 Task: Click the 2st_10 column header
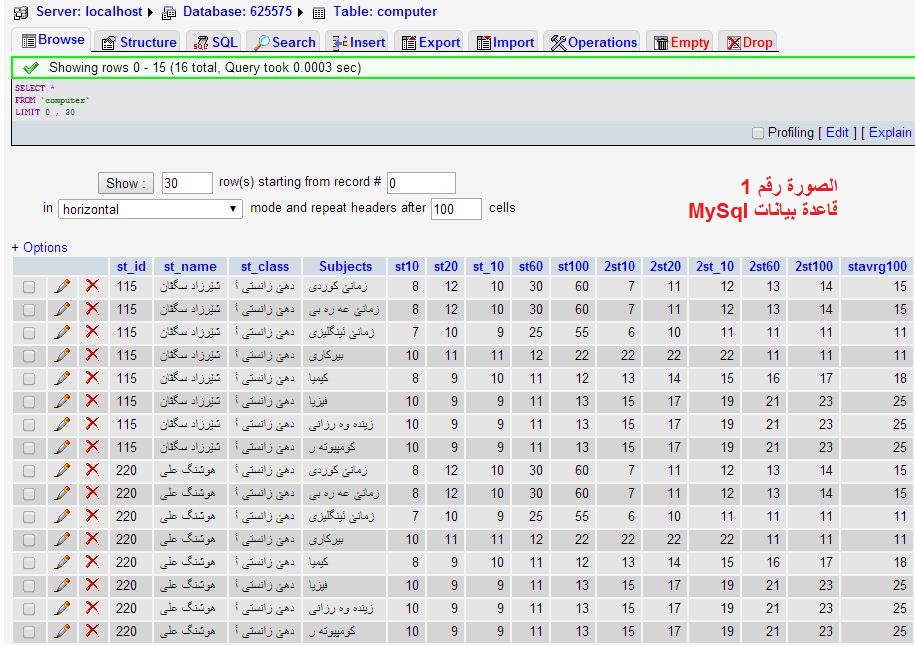coord(715,267)
